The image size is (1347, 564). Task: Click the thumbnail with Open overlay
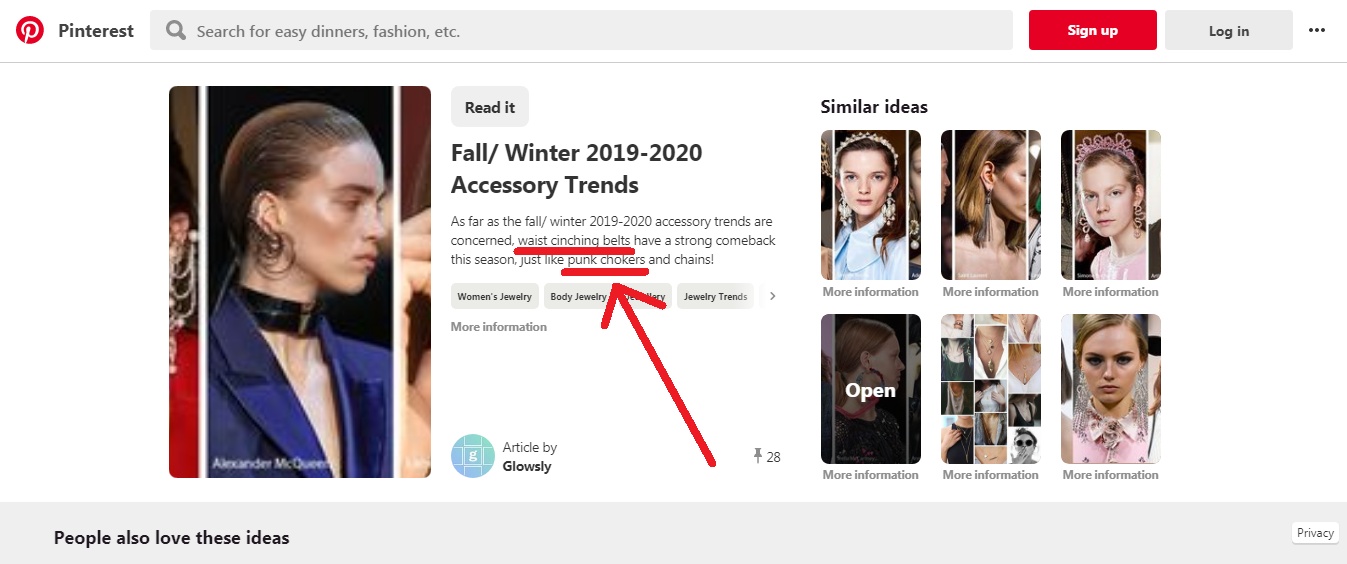point(870,389)
